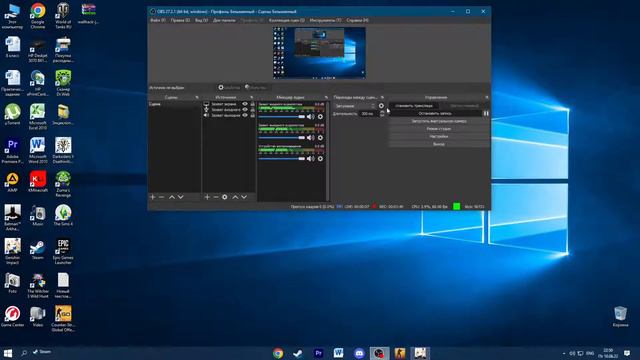Click the streaming button above Остановить запись

(414, 106)
